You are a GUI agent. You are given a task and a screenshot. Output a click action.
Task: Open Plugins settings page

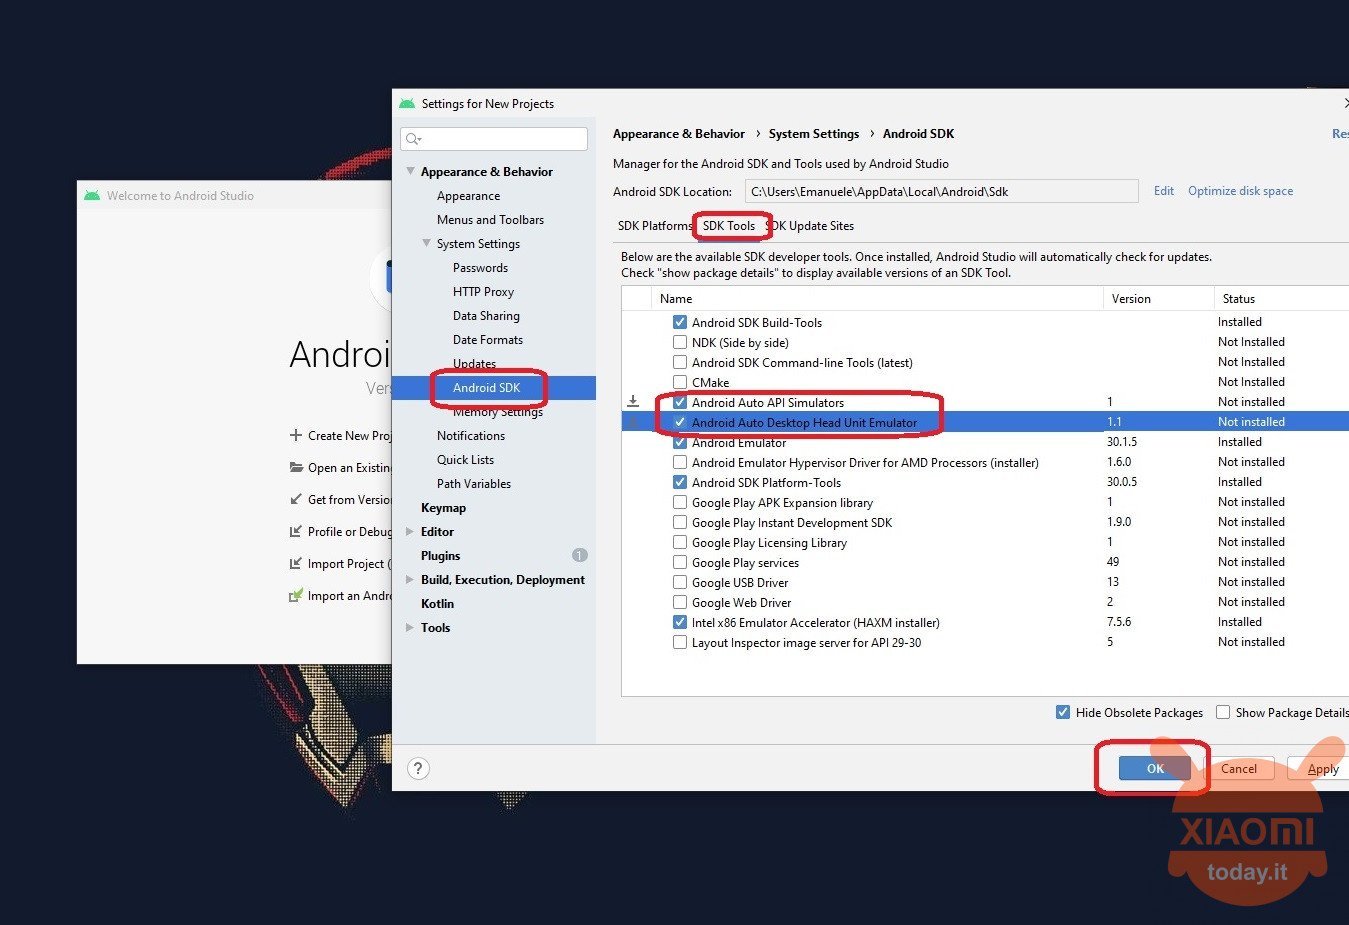pos(440,555)
